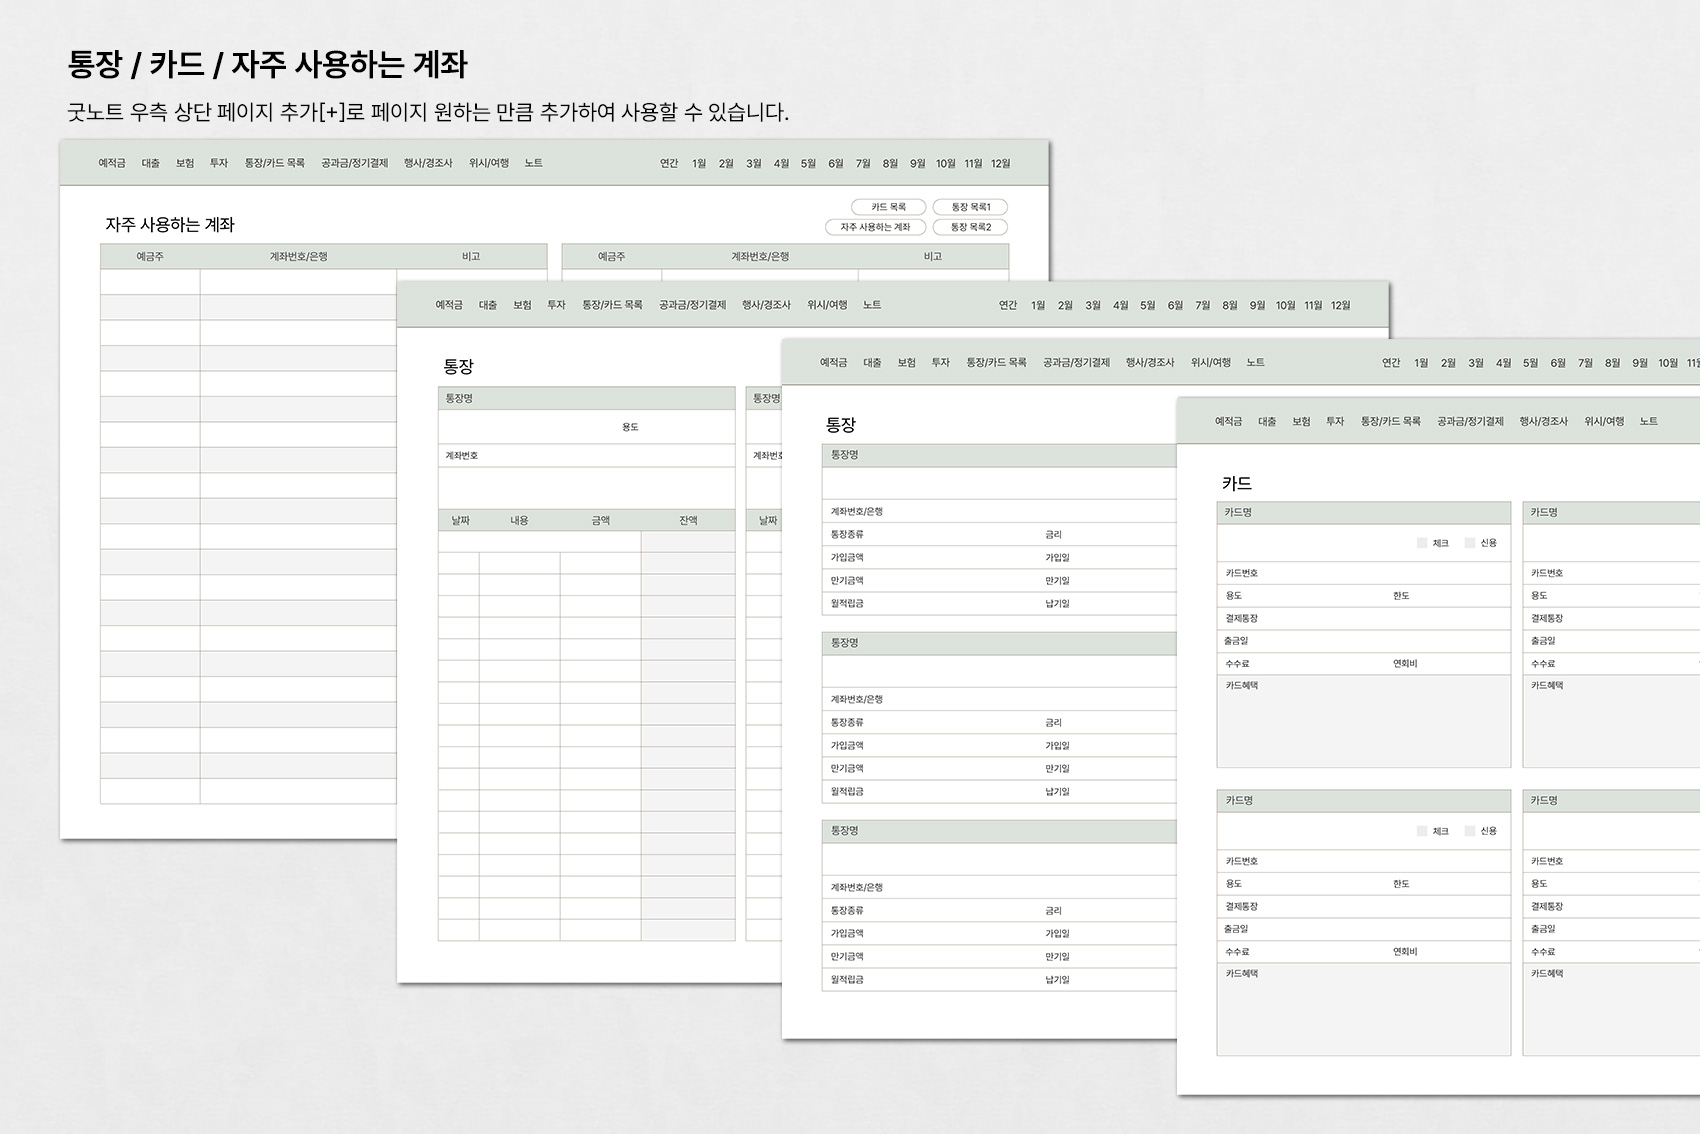1700x1134 pixels.
Task: Open the 통장 목록2 button
Action: pyautogui.click(x=970, y=227)
